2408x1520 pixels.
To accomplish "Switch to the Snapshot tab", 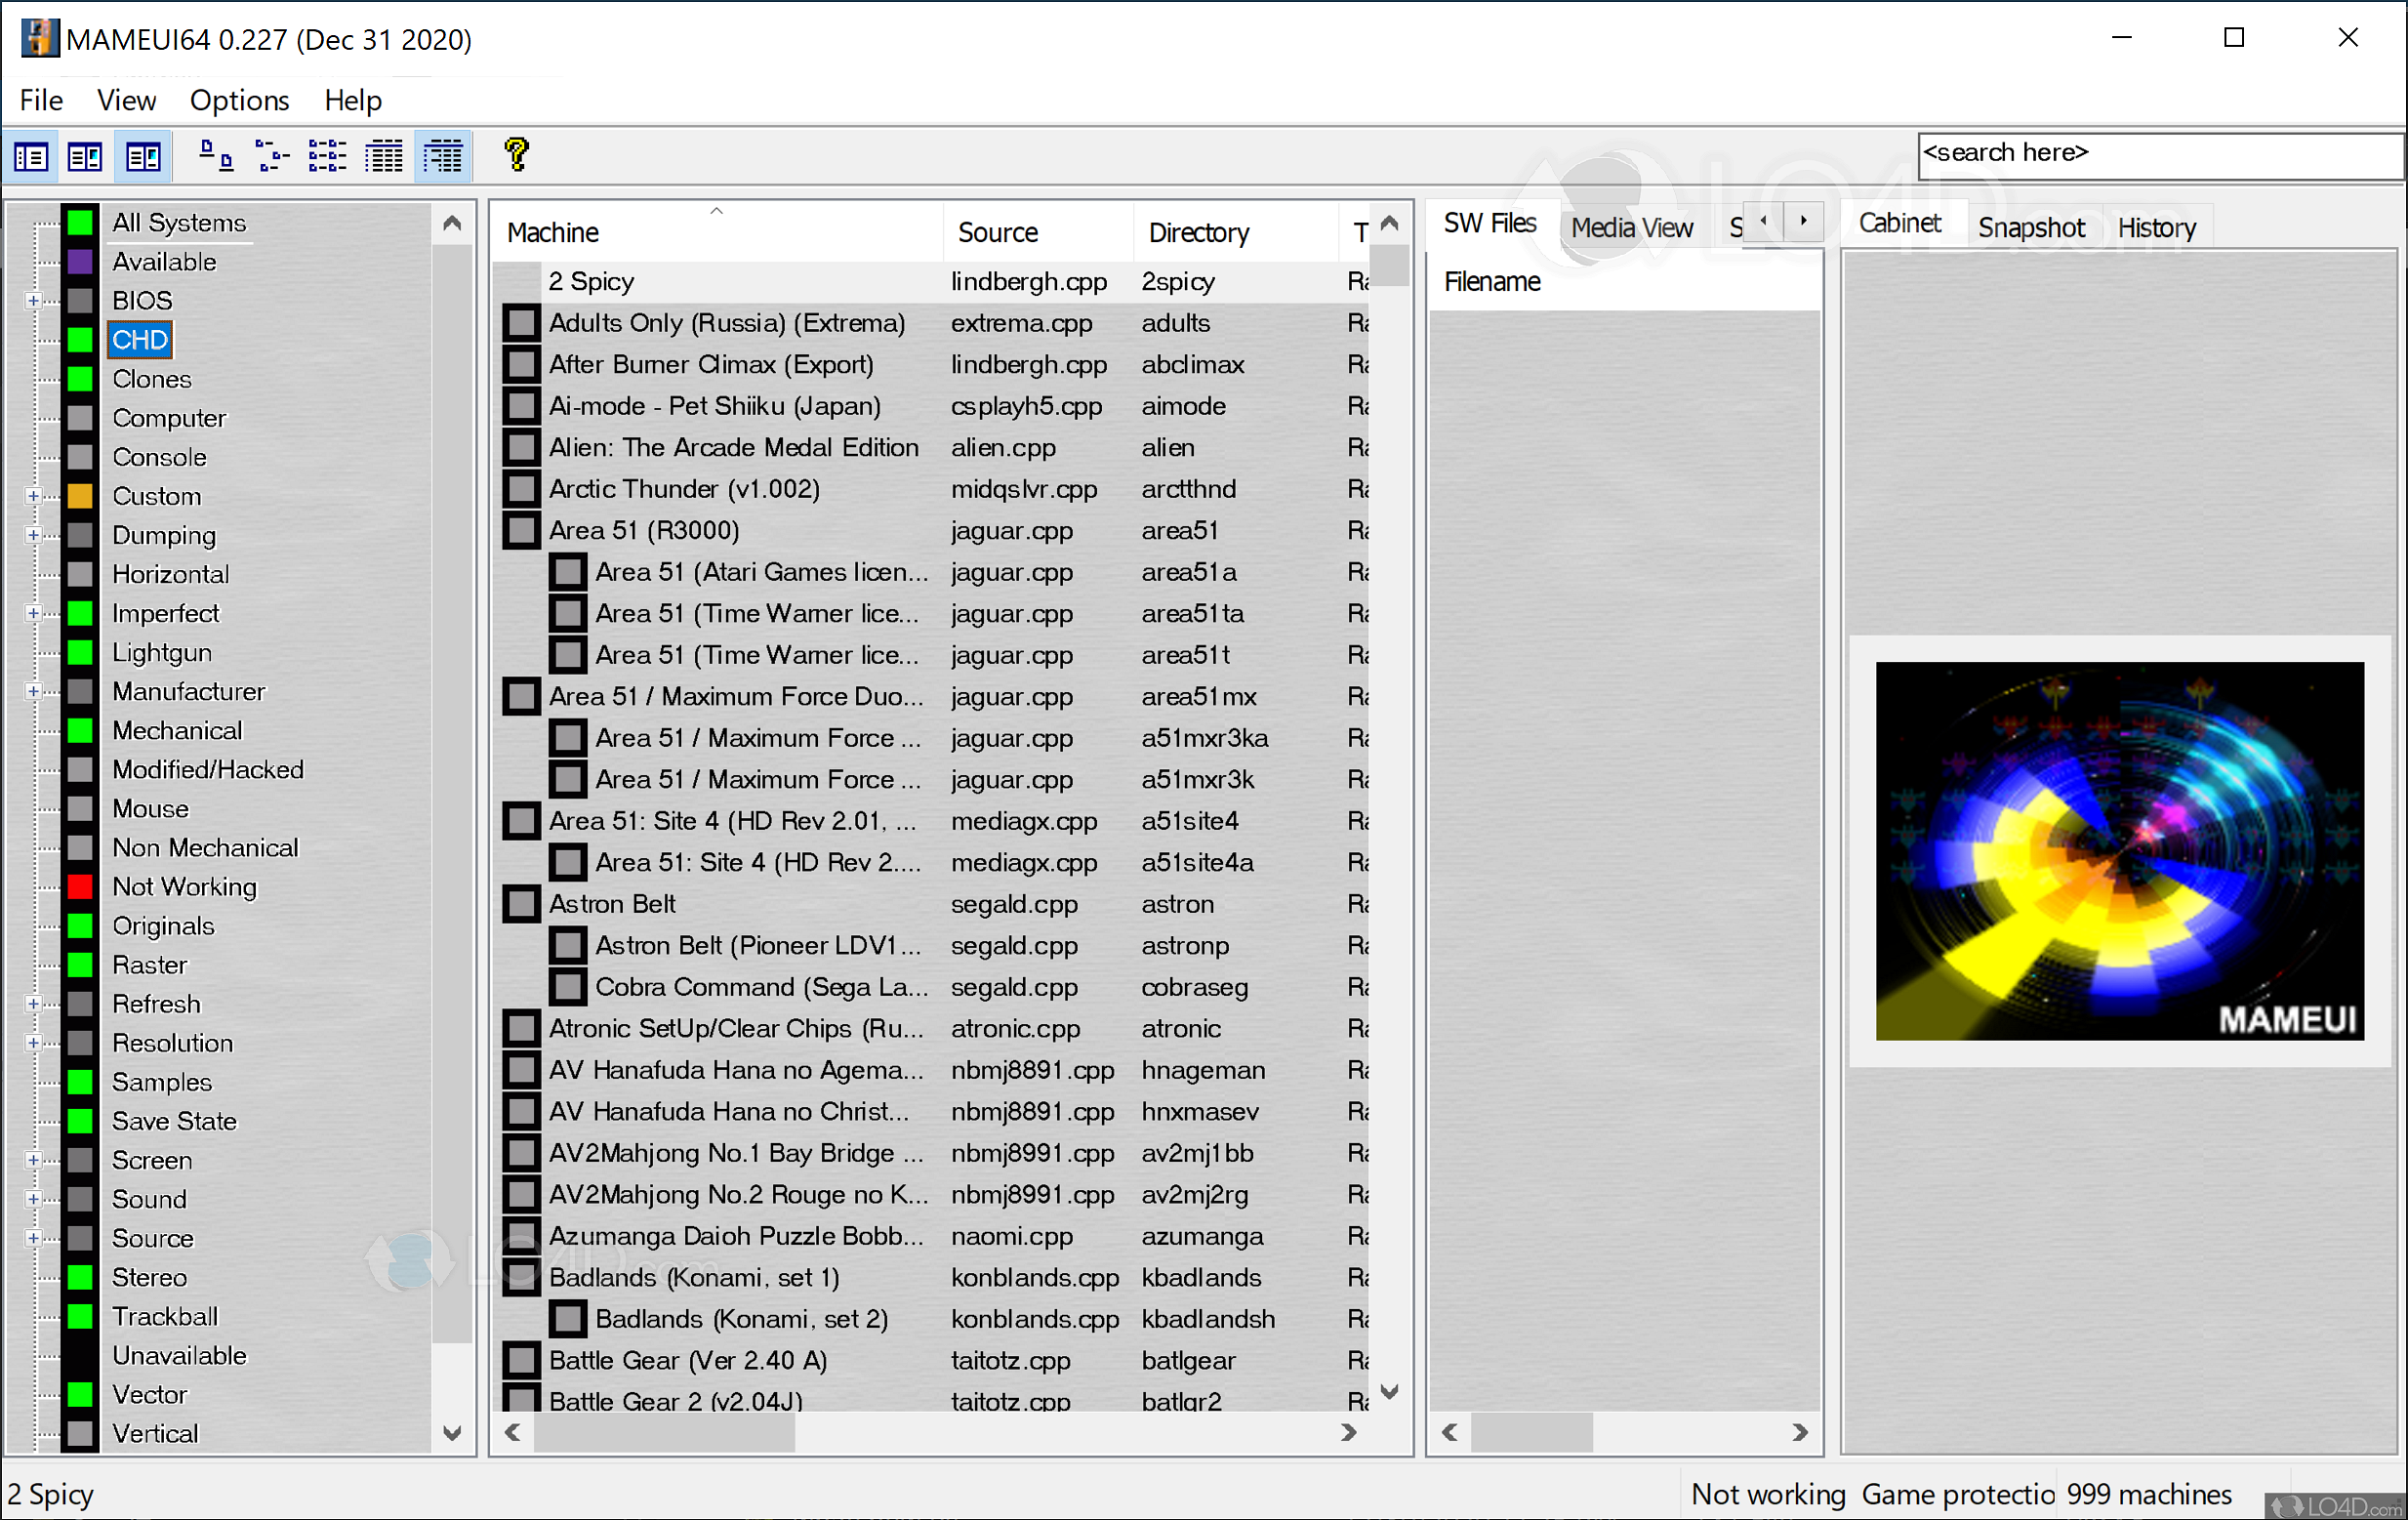I will (2030, 228).
